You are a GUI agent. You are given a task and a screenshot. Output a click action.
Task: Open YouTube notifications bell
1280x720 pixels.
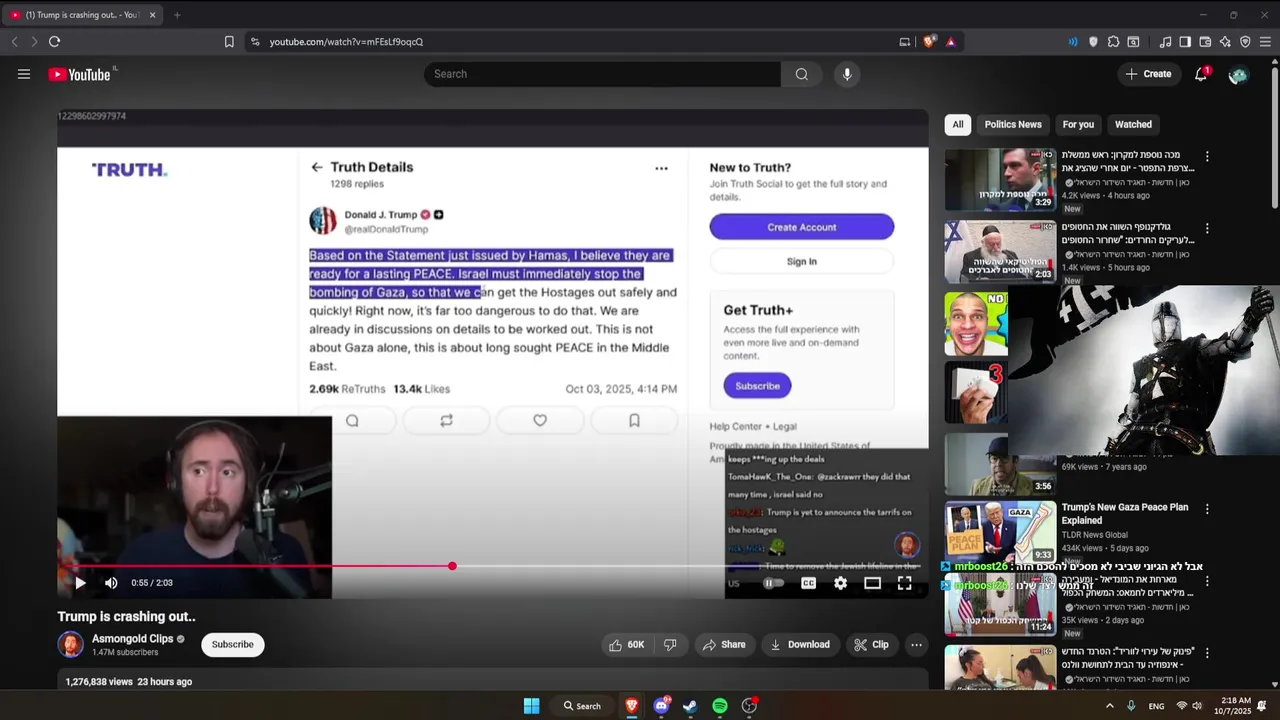pos(1201,74)
